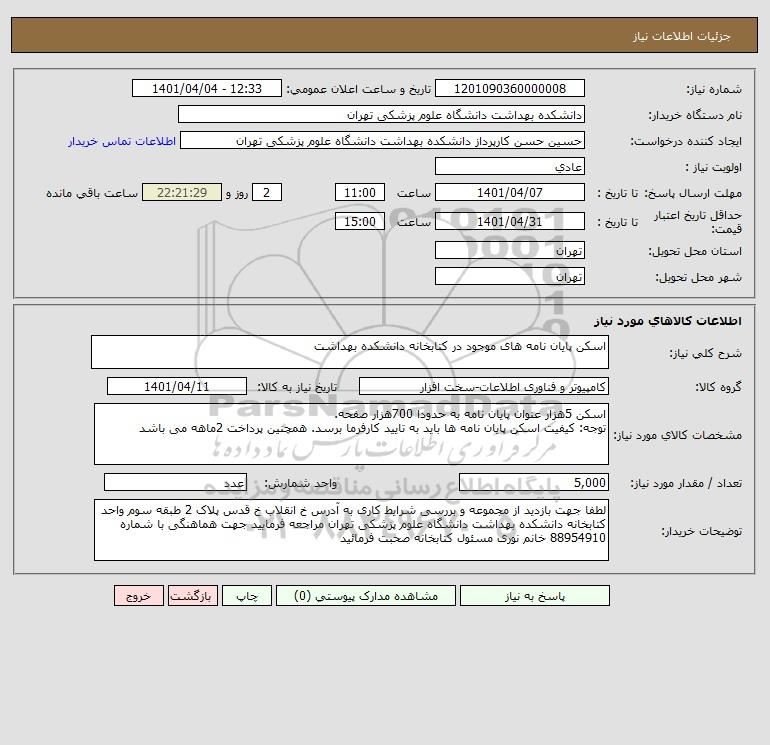
Task: Click the شماره نیاز label
Action: [x=714, y=89]
